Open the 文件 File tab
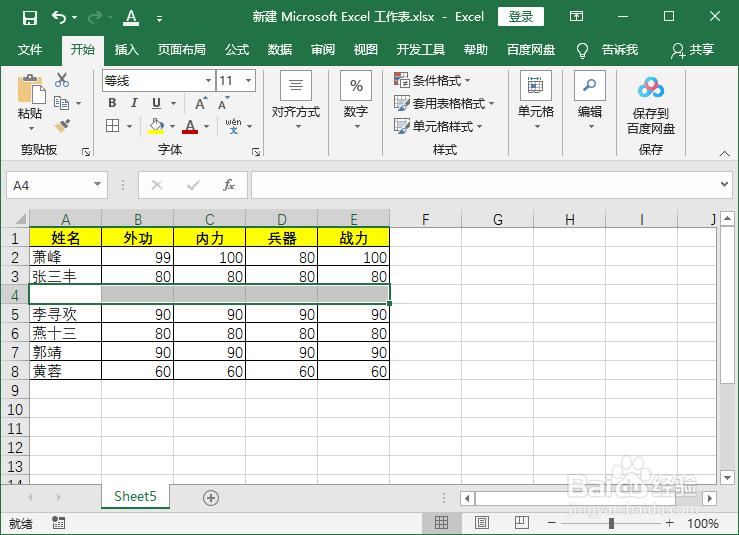 [x=30, y=49]
